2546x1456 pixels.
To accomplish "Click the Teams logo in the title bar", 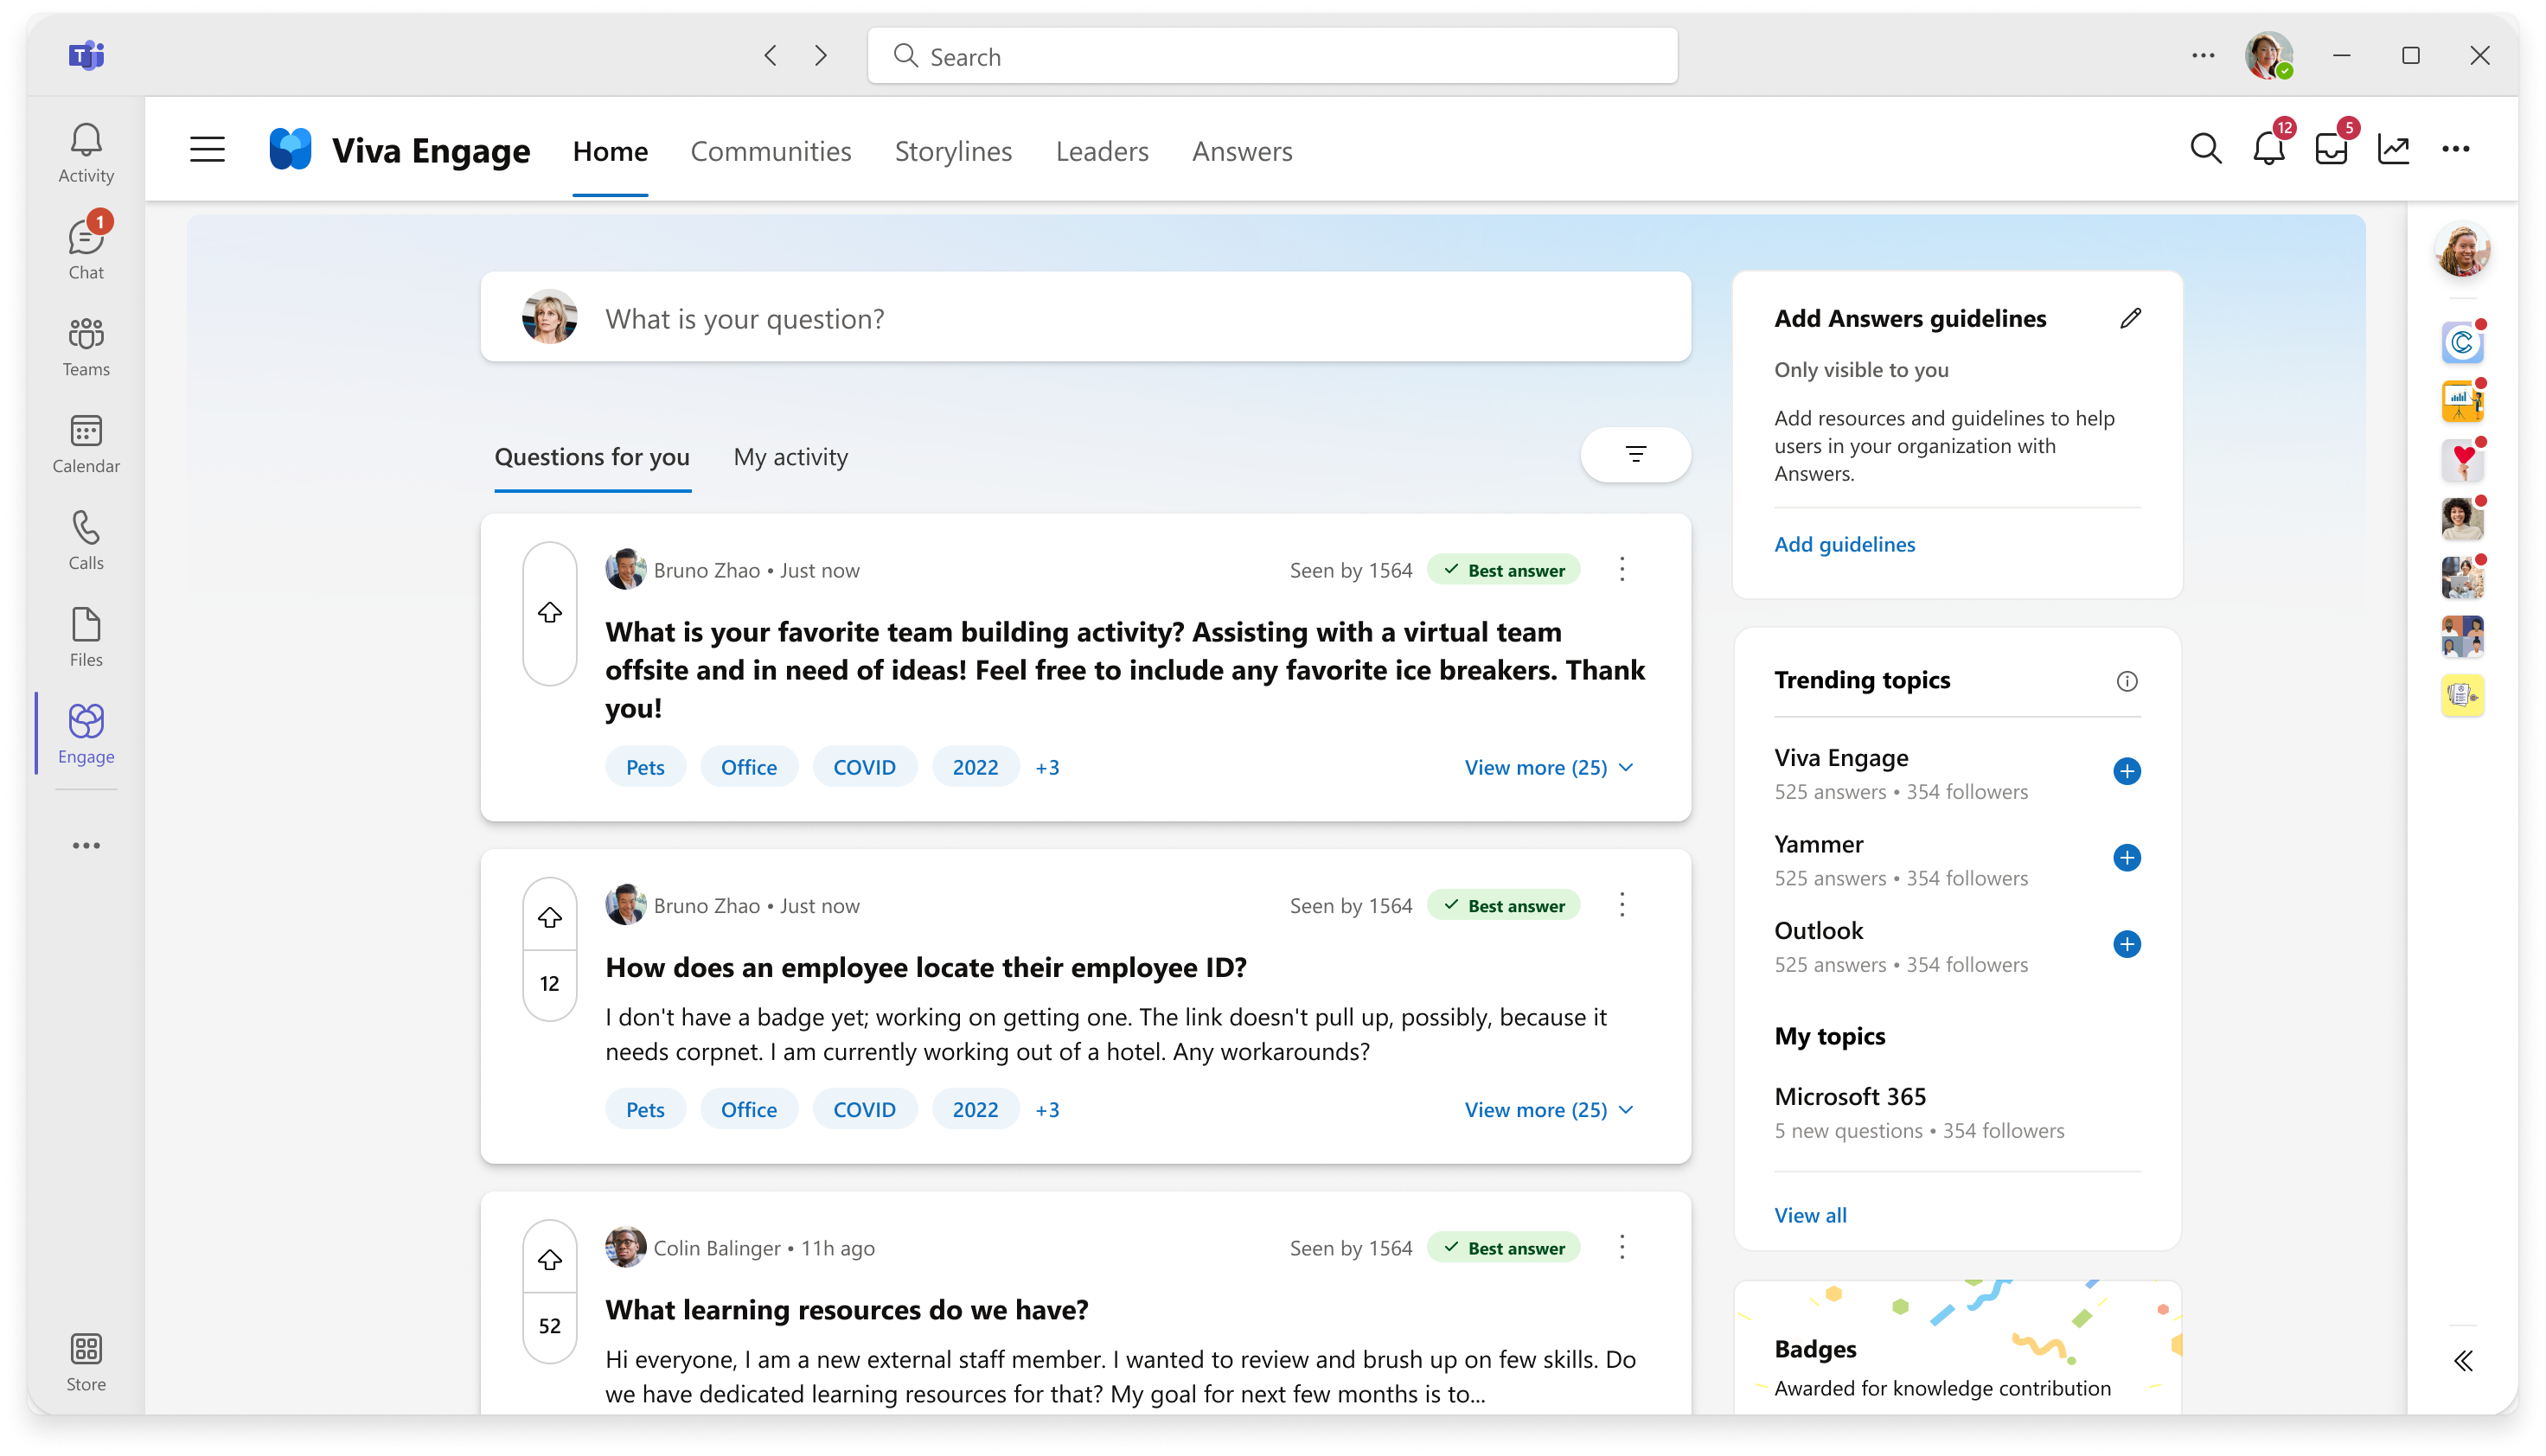I will click(86, 55).
